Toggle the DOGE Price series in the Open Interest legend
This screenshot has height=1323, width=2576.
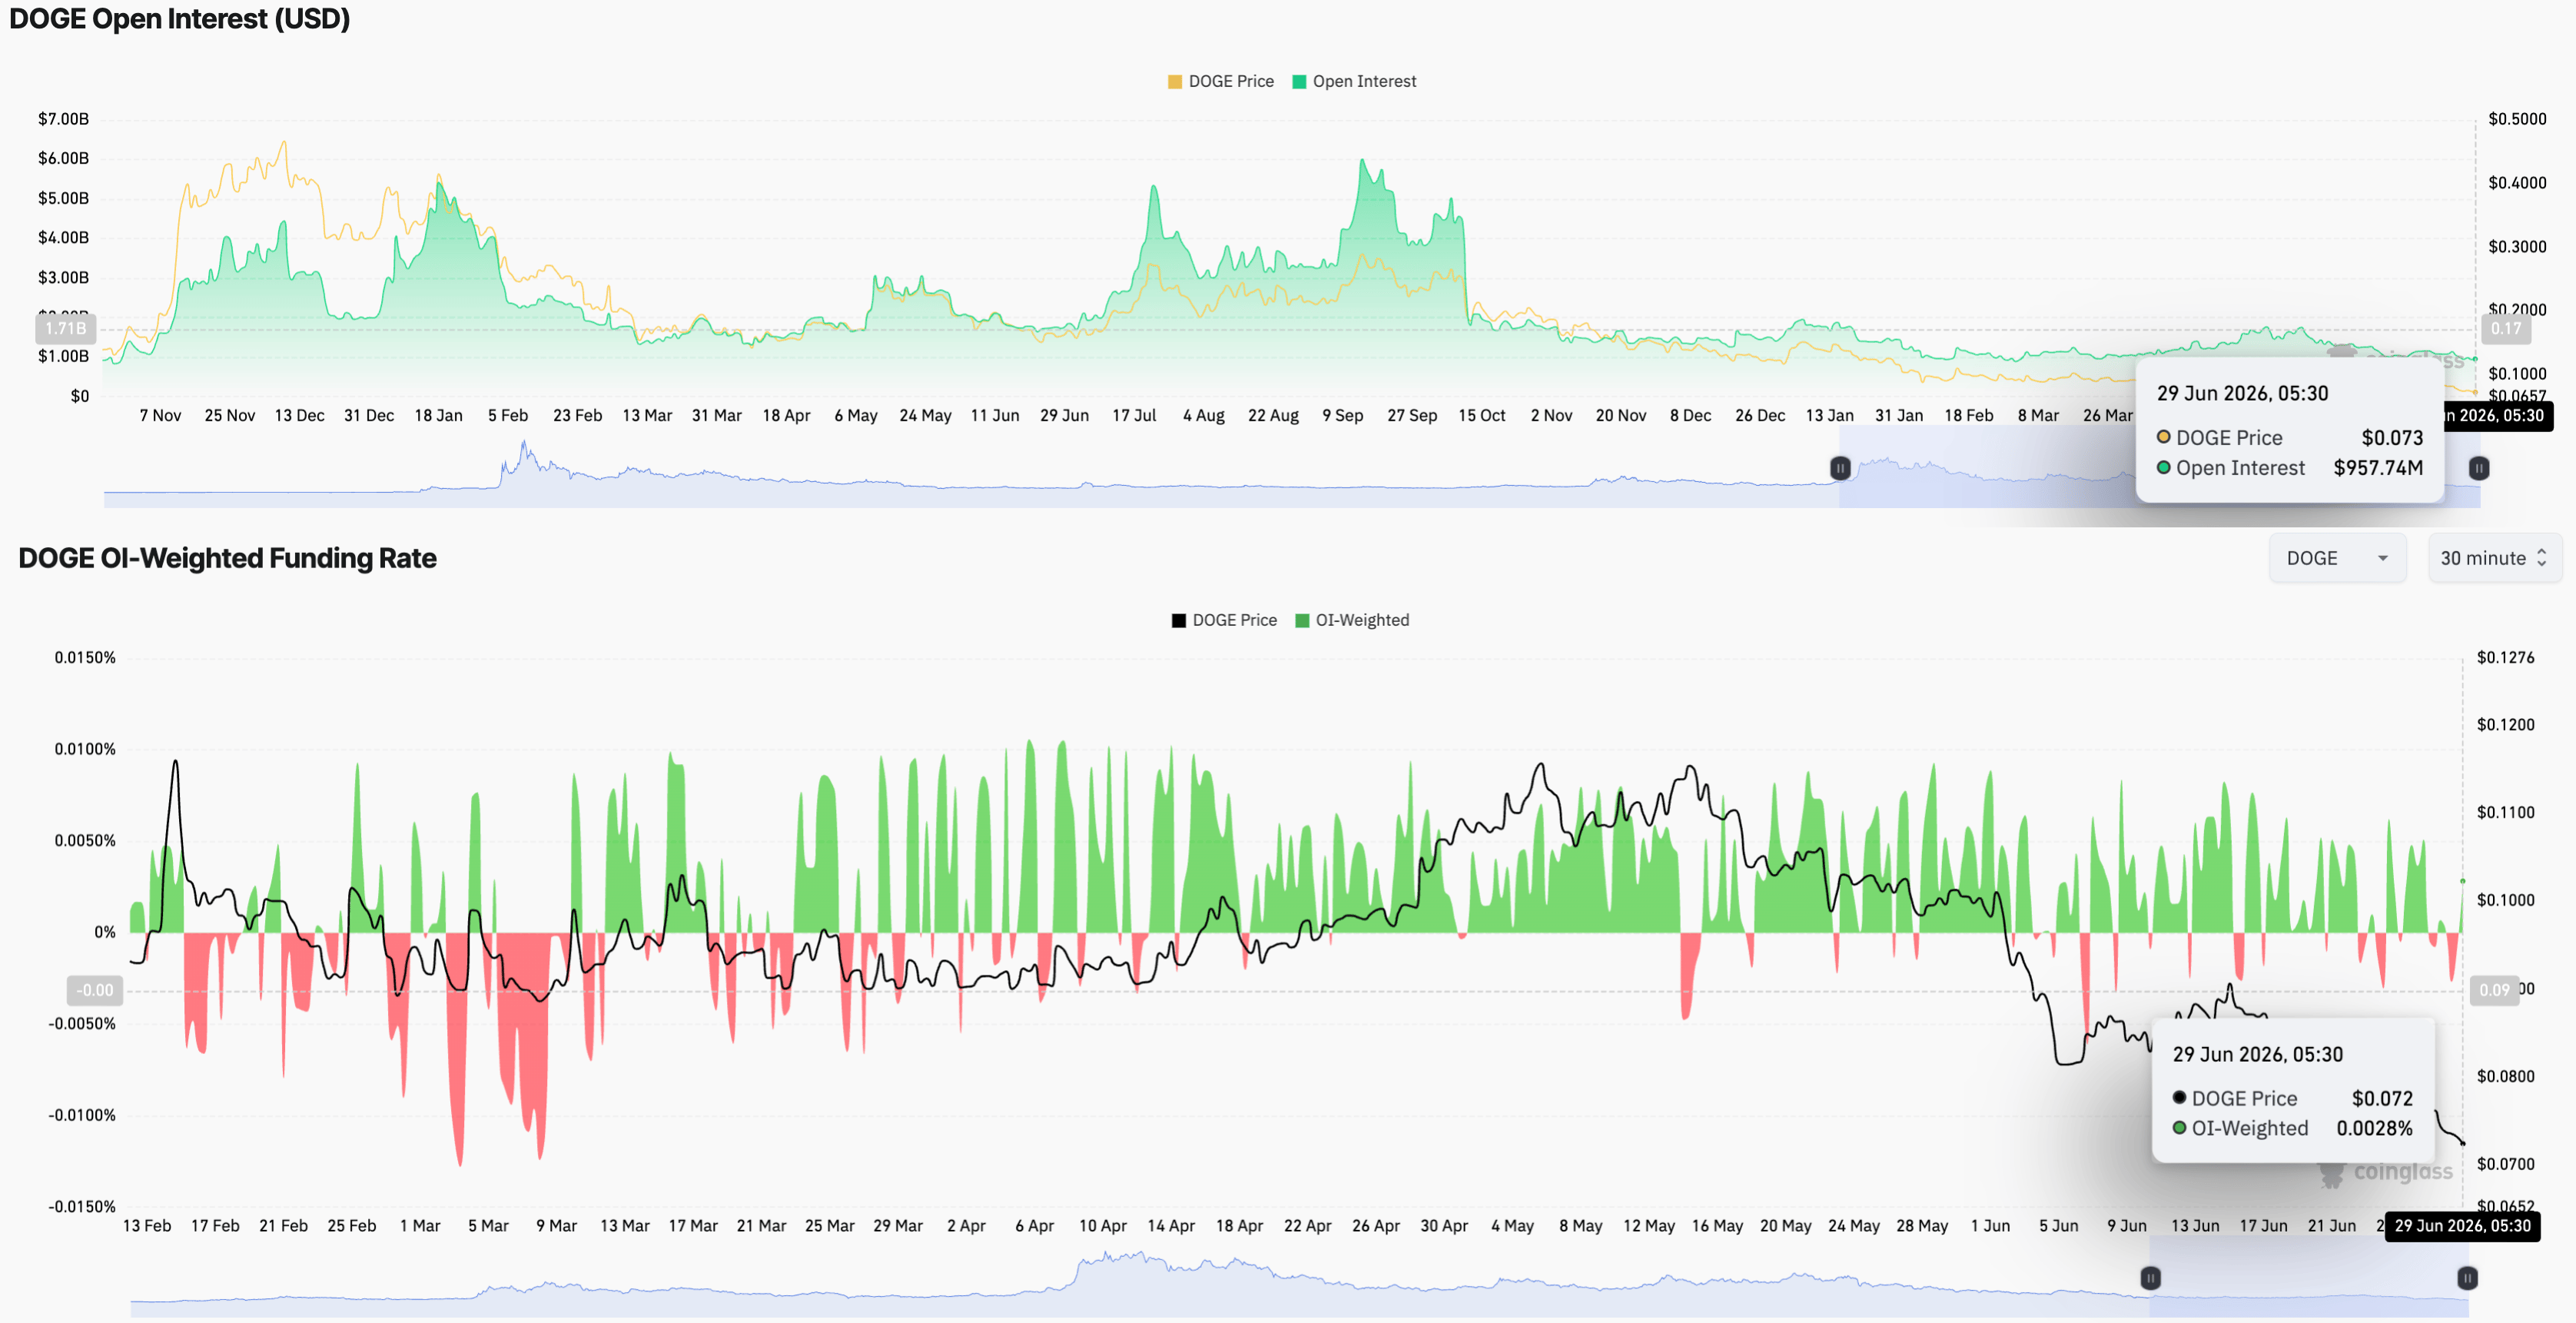pos(1220,81)
